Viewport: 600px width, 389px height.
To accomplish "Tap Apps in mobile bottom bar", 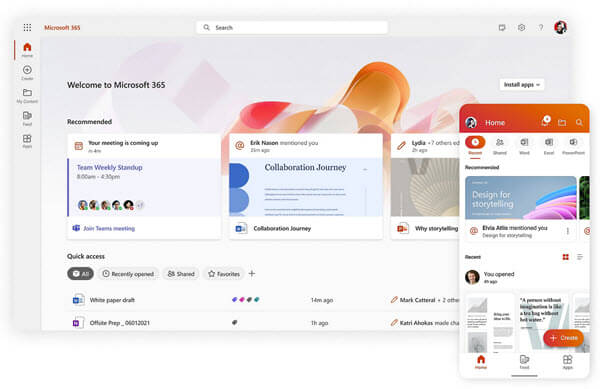I will (567, 362).
